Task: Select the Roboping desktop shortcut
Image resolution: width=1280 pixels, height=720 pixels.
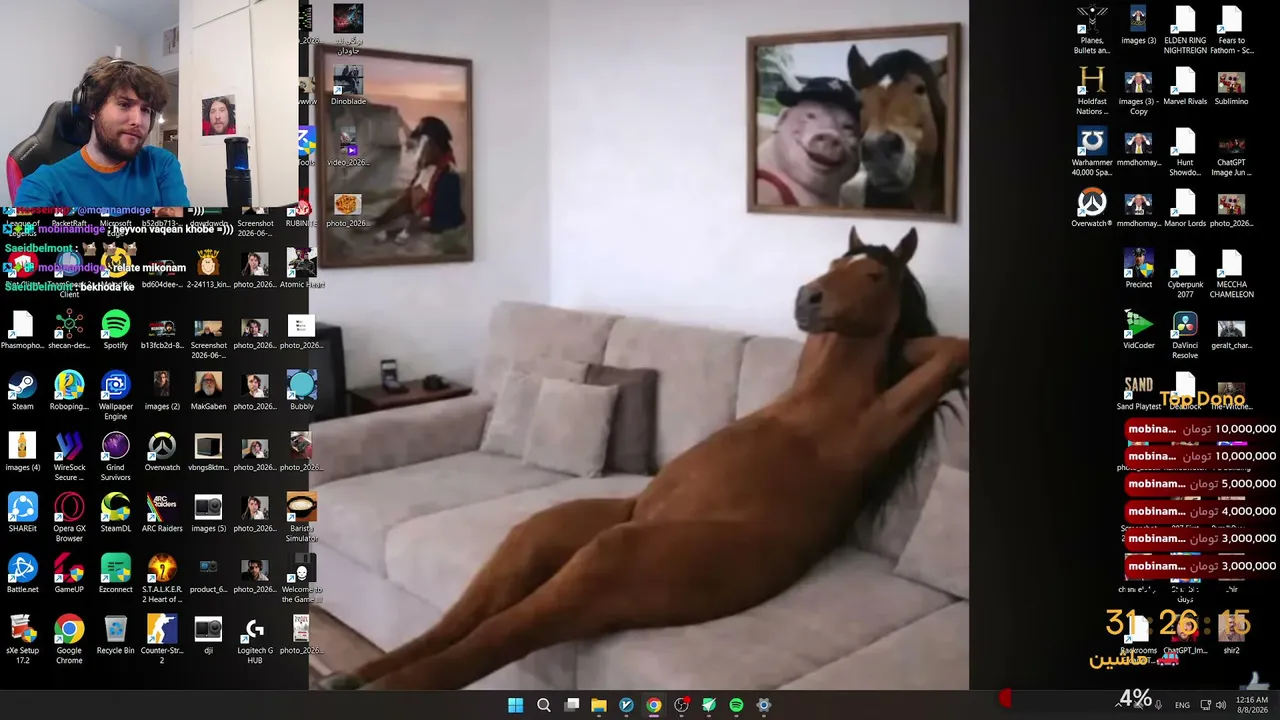Action: (69, 392)
